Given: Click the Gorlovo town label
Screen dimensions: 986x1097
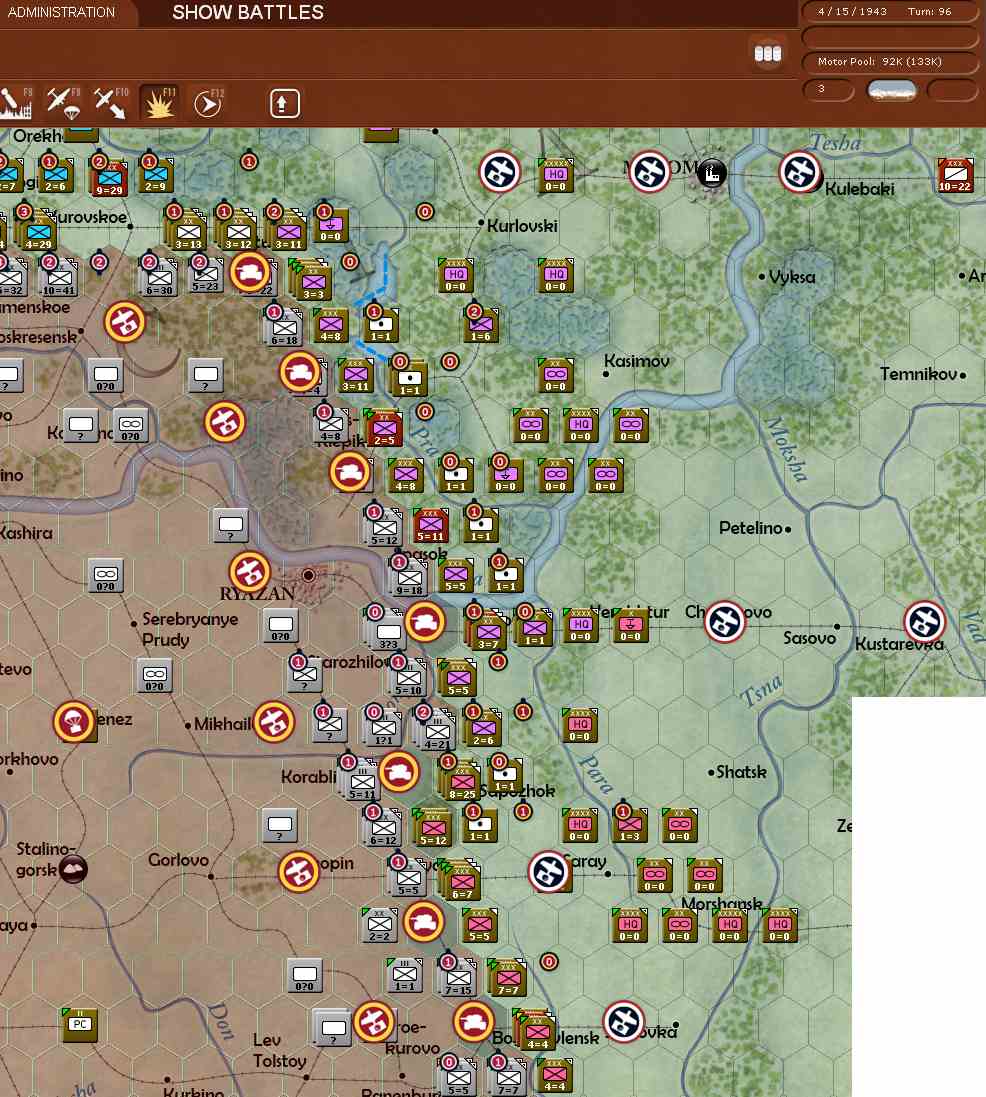Looking at the screenshot, I should point(178,860).
